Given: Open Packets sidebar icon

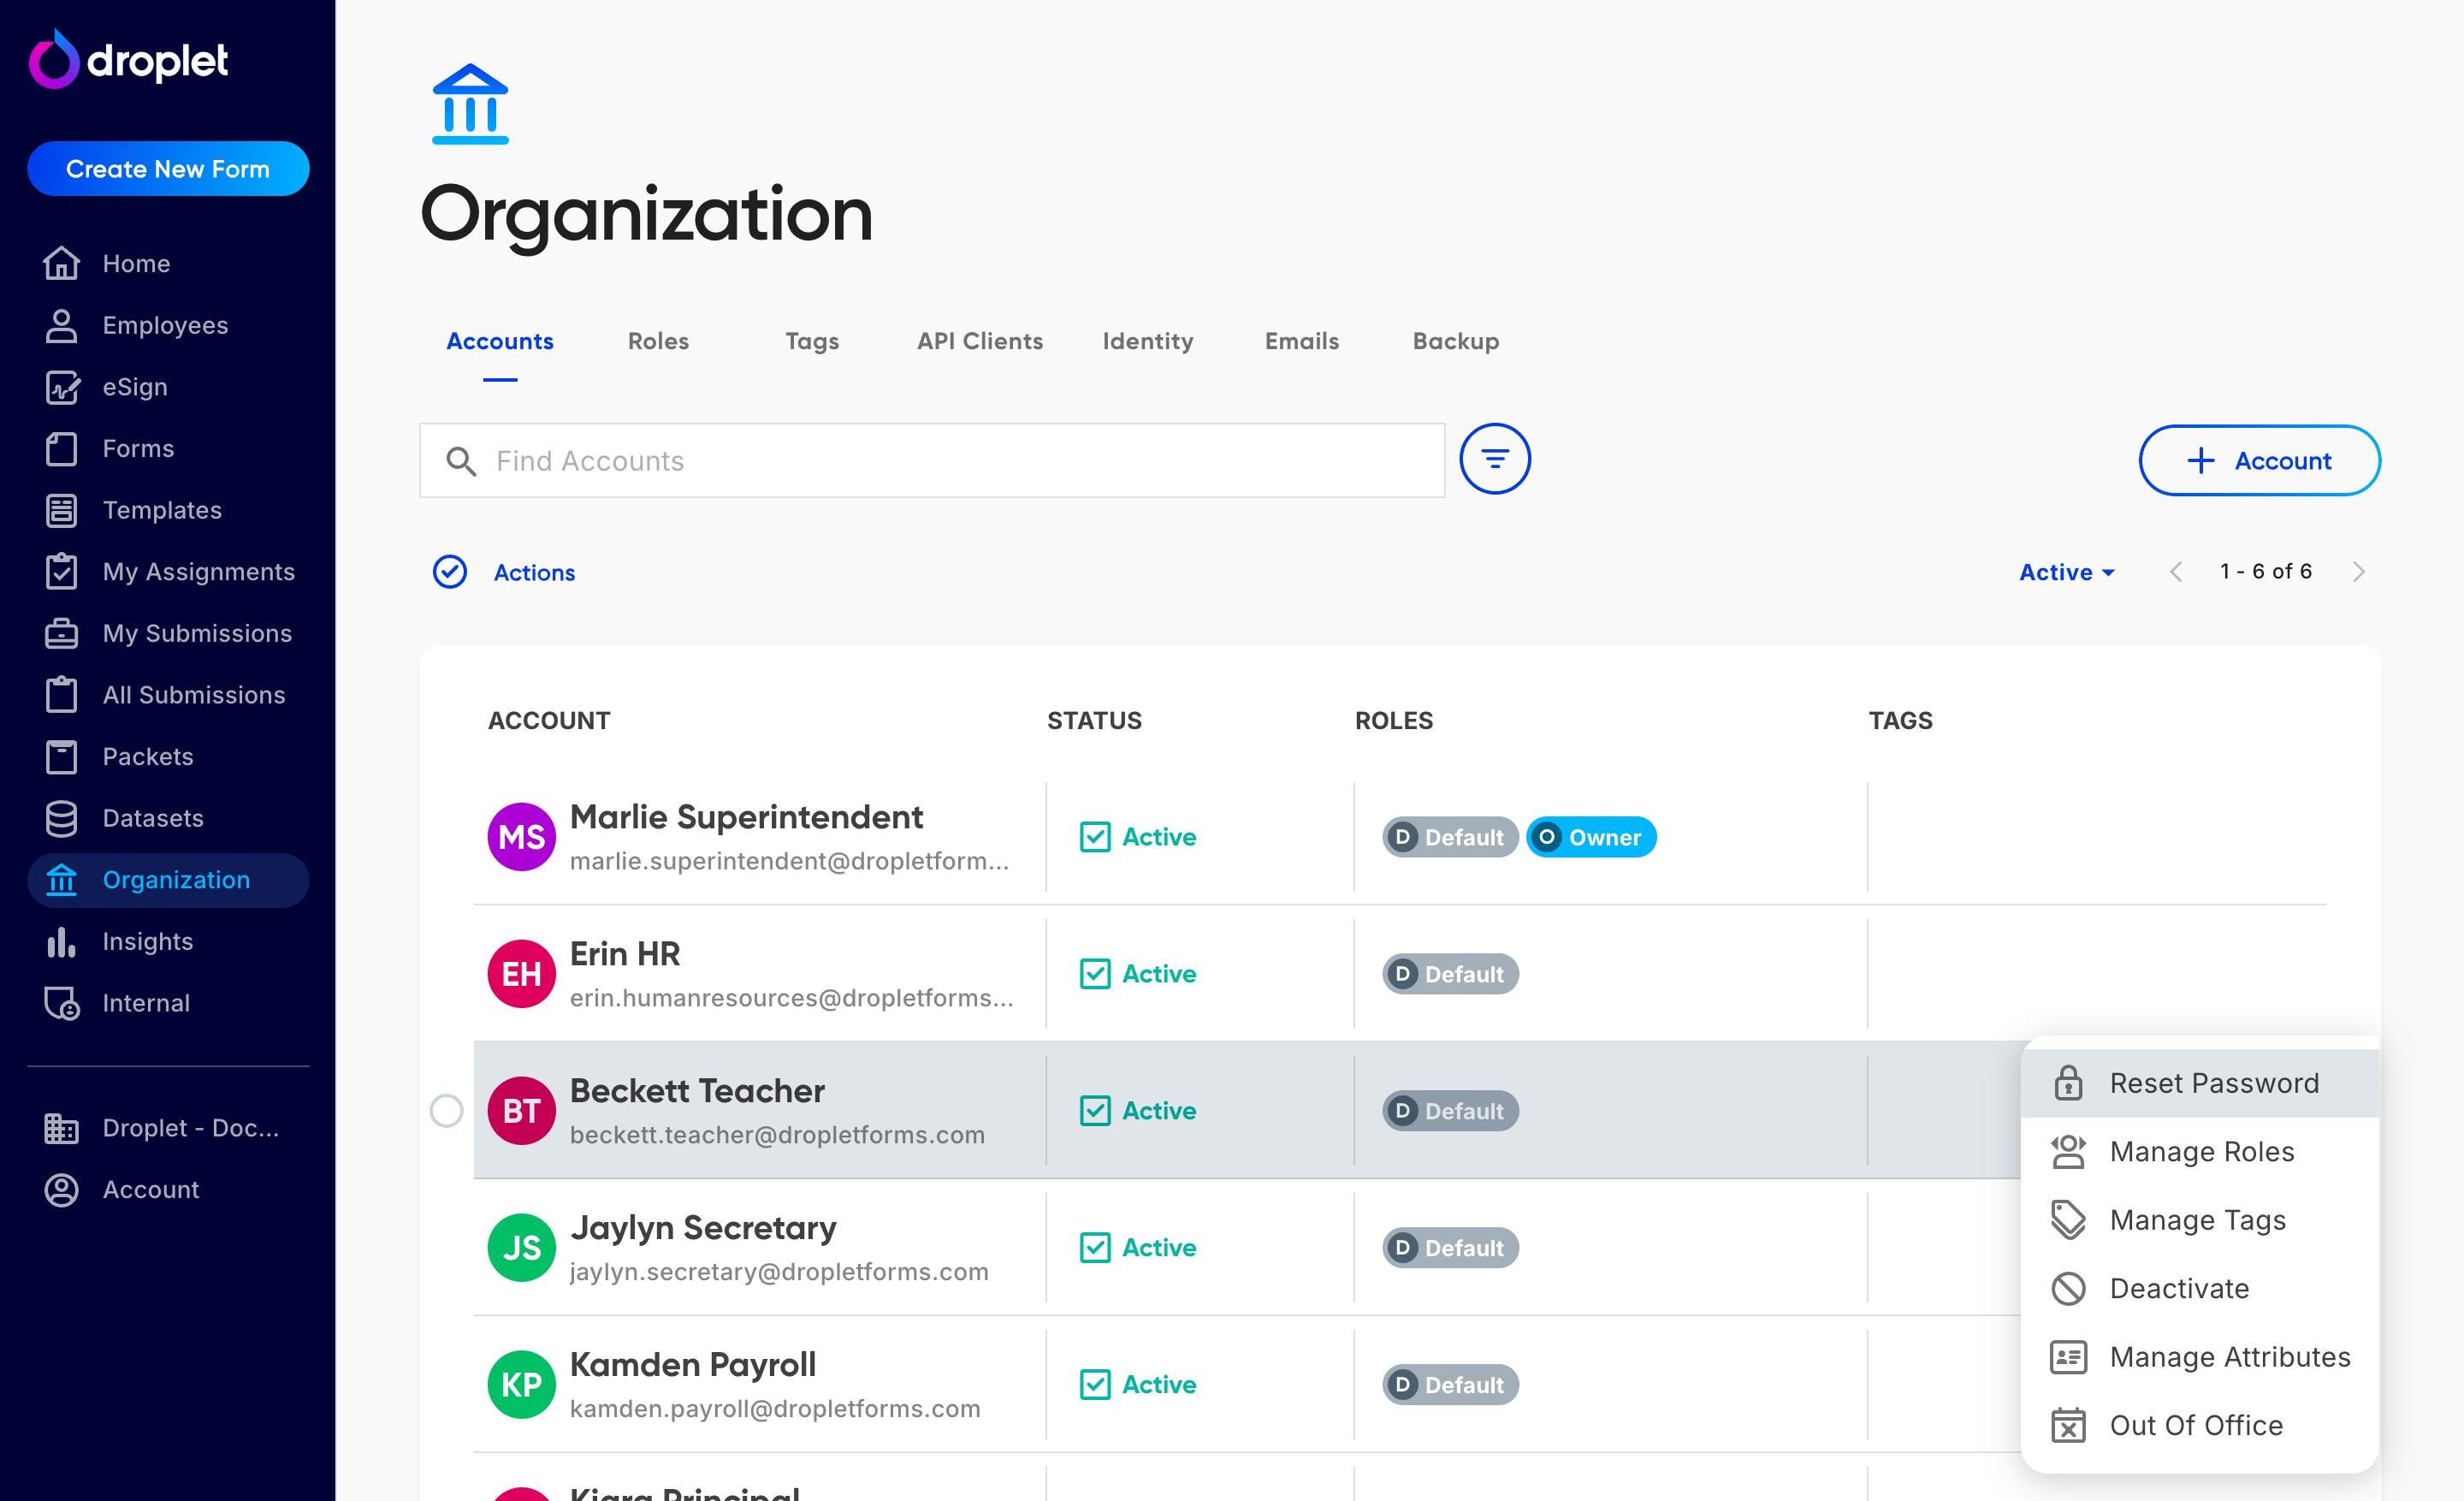Looking at the screenshot, I should [x=61, y=757].
